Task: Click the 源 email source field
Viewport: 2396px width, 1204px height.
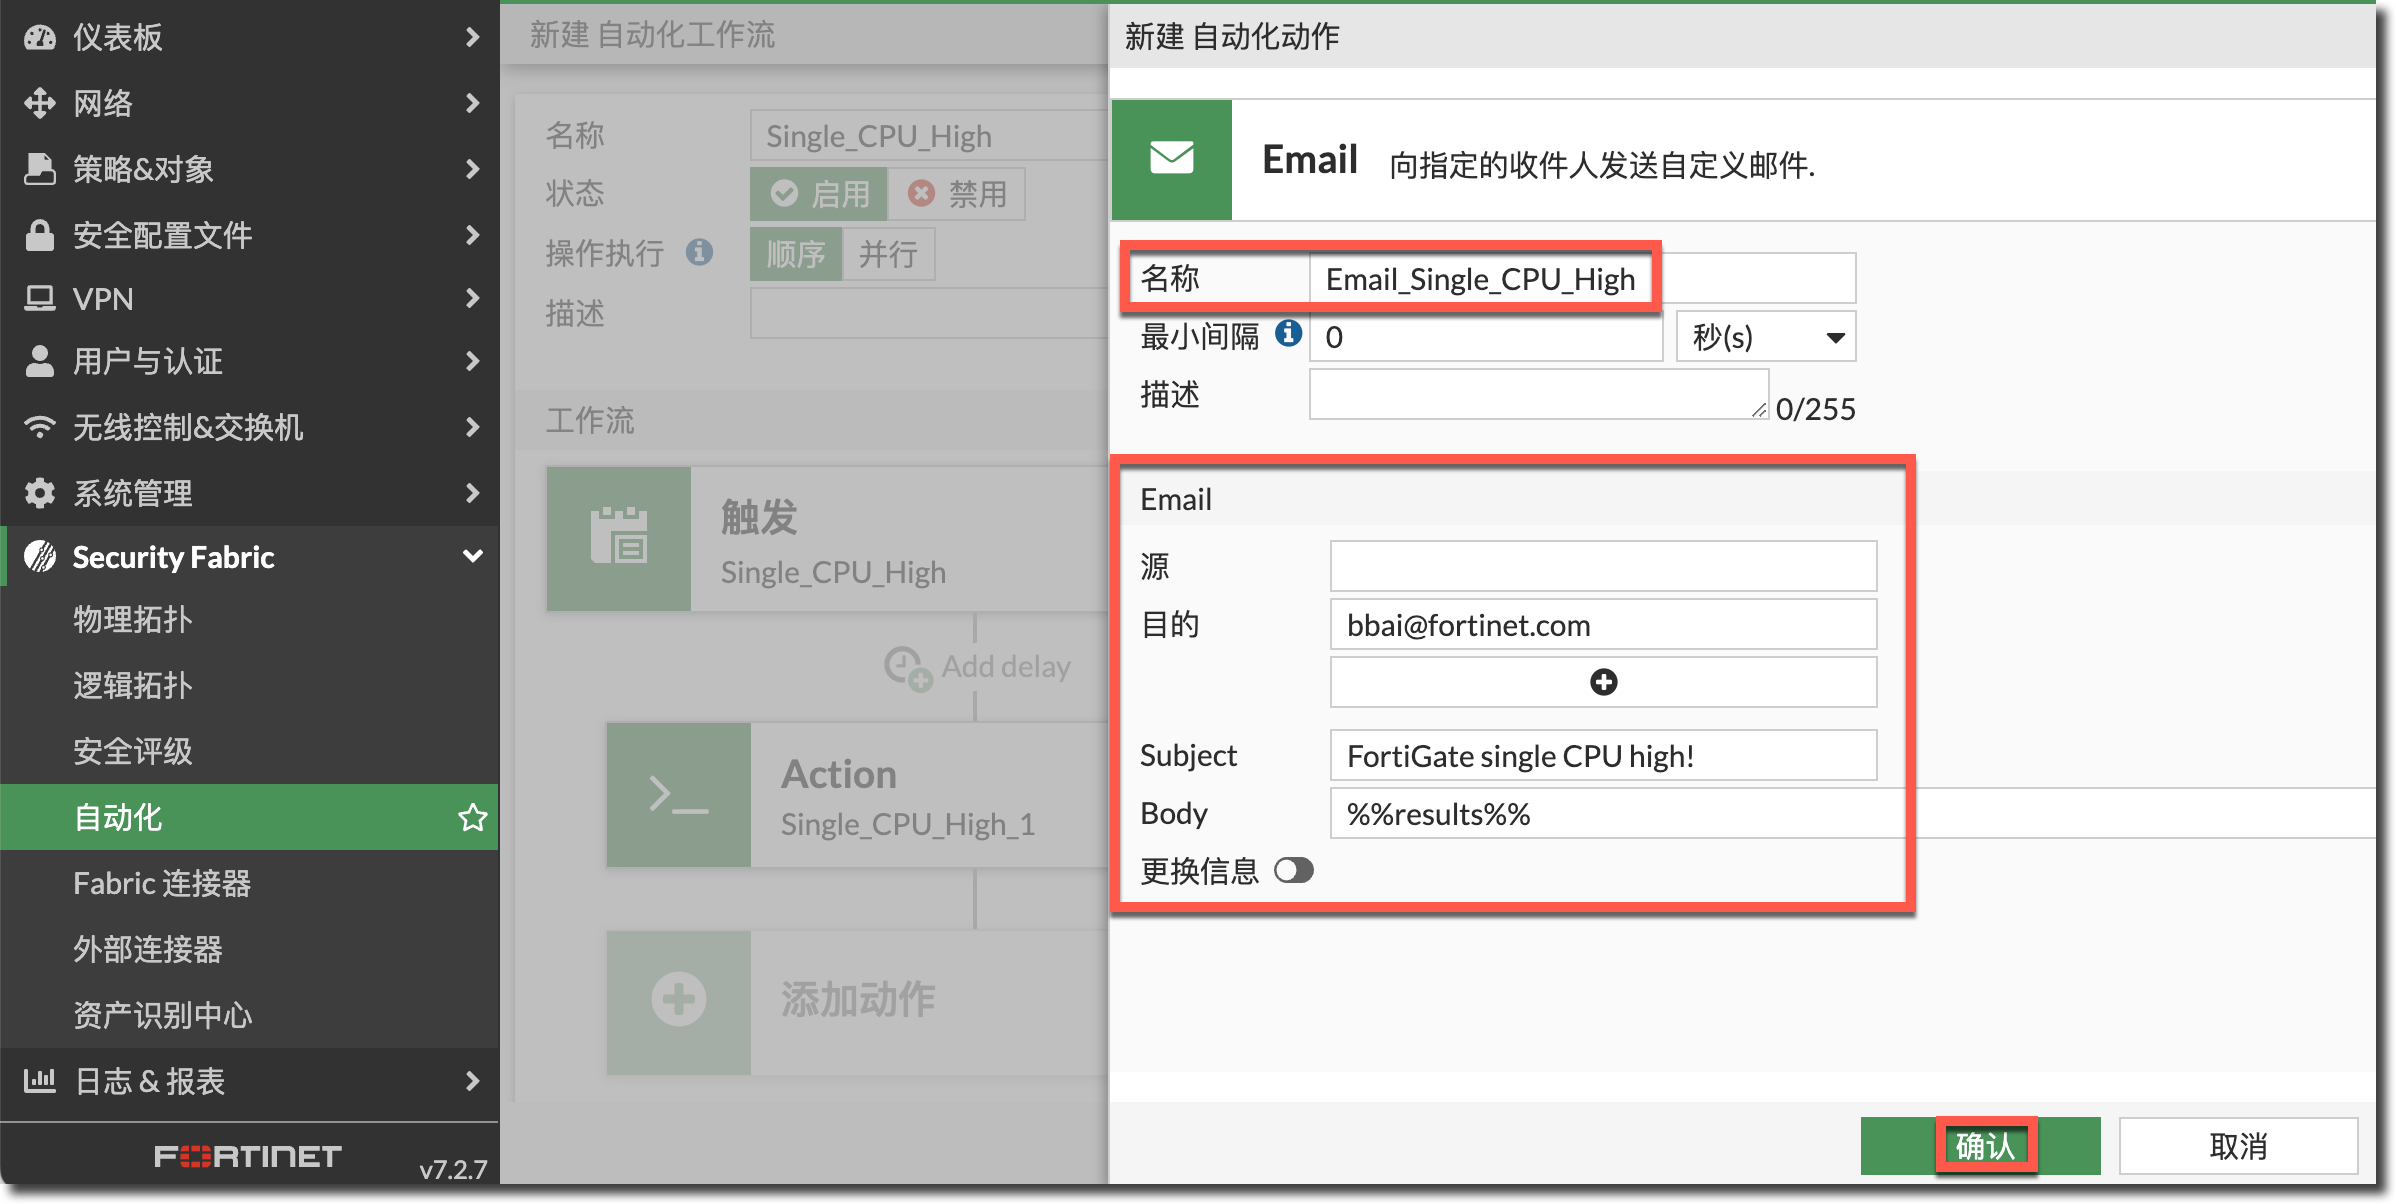Action: [x=1603, y=567]
